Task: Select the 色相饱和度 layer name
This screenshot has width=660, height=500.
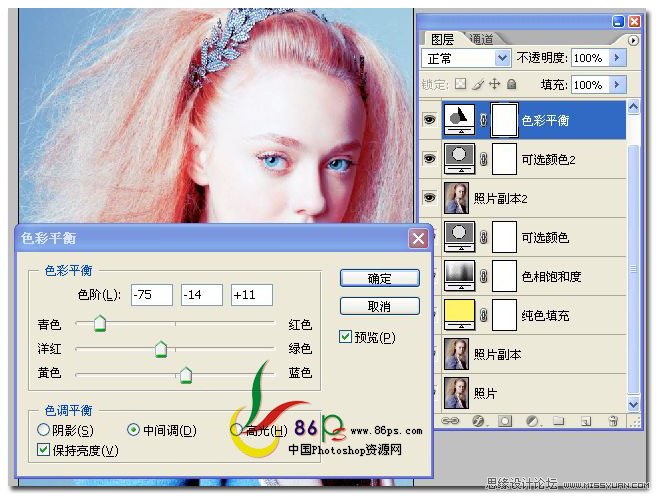Action: click(551, 277)
